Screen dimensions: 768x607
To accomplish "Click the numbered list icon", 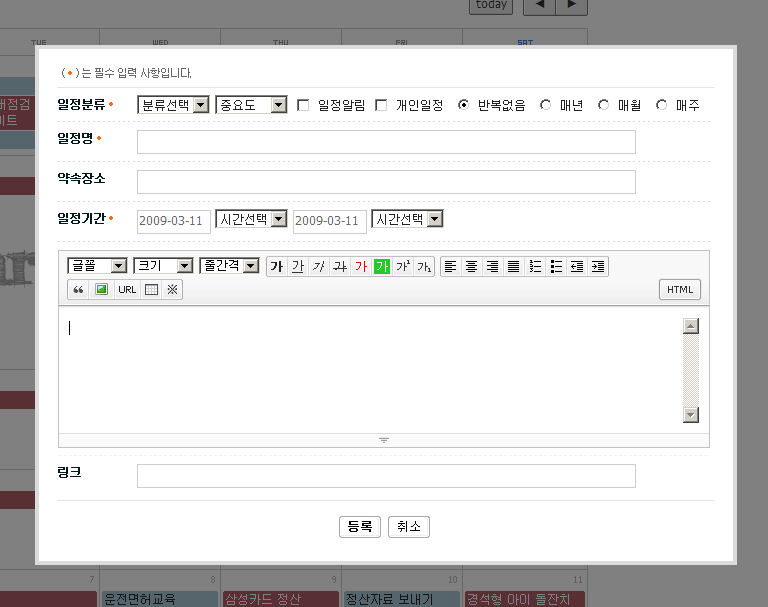I will click(x=535, y=266).
